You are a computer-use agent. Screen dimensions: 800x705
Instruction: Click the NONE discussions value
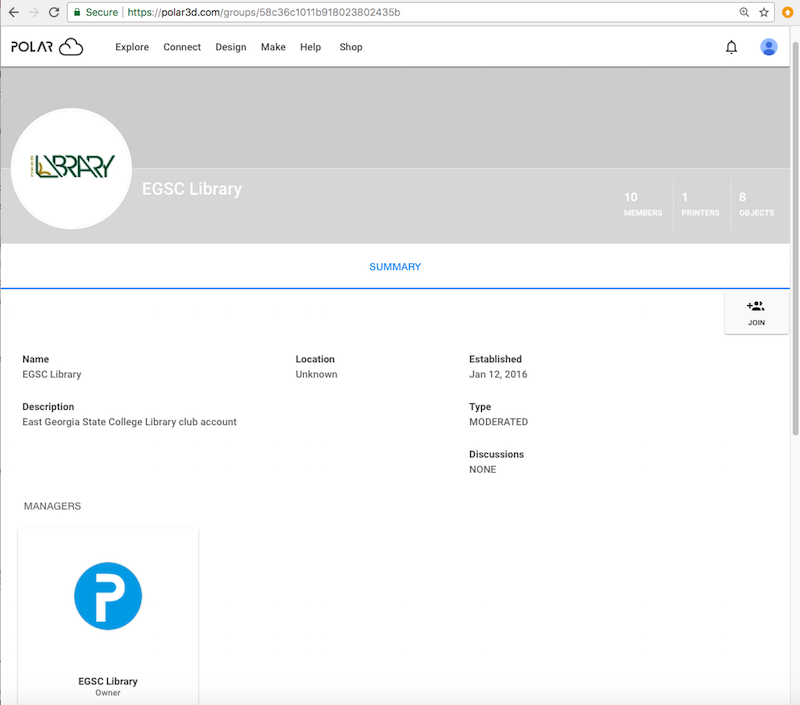(483, 469)
